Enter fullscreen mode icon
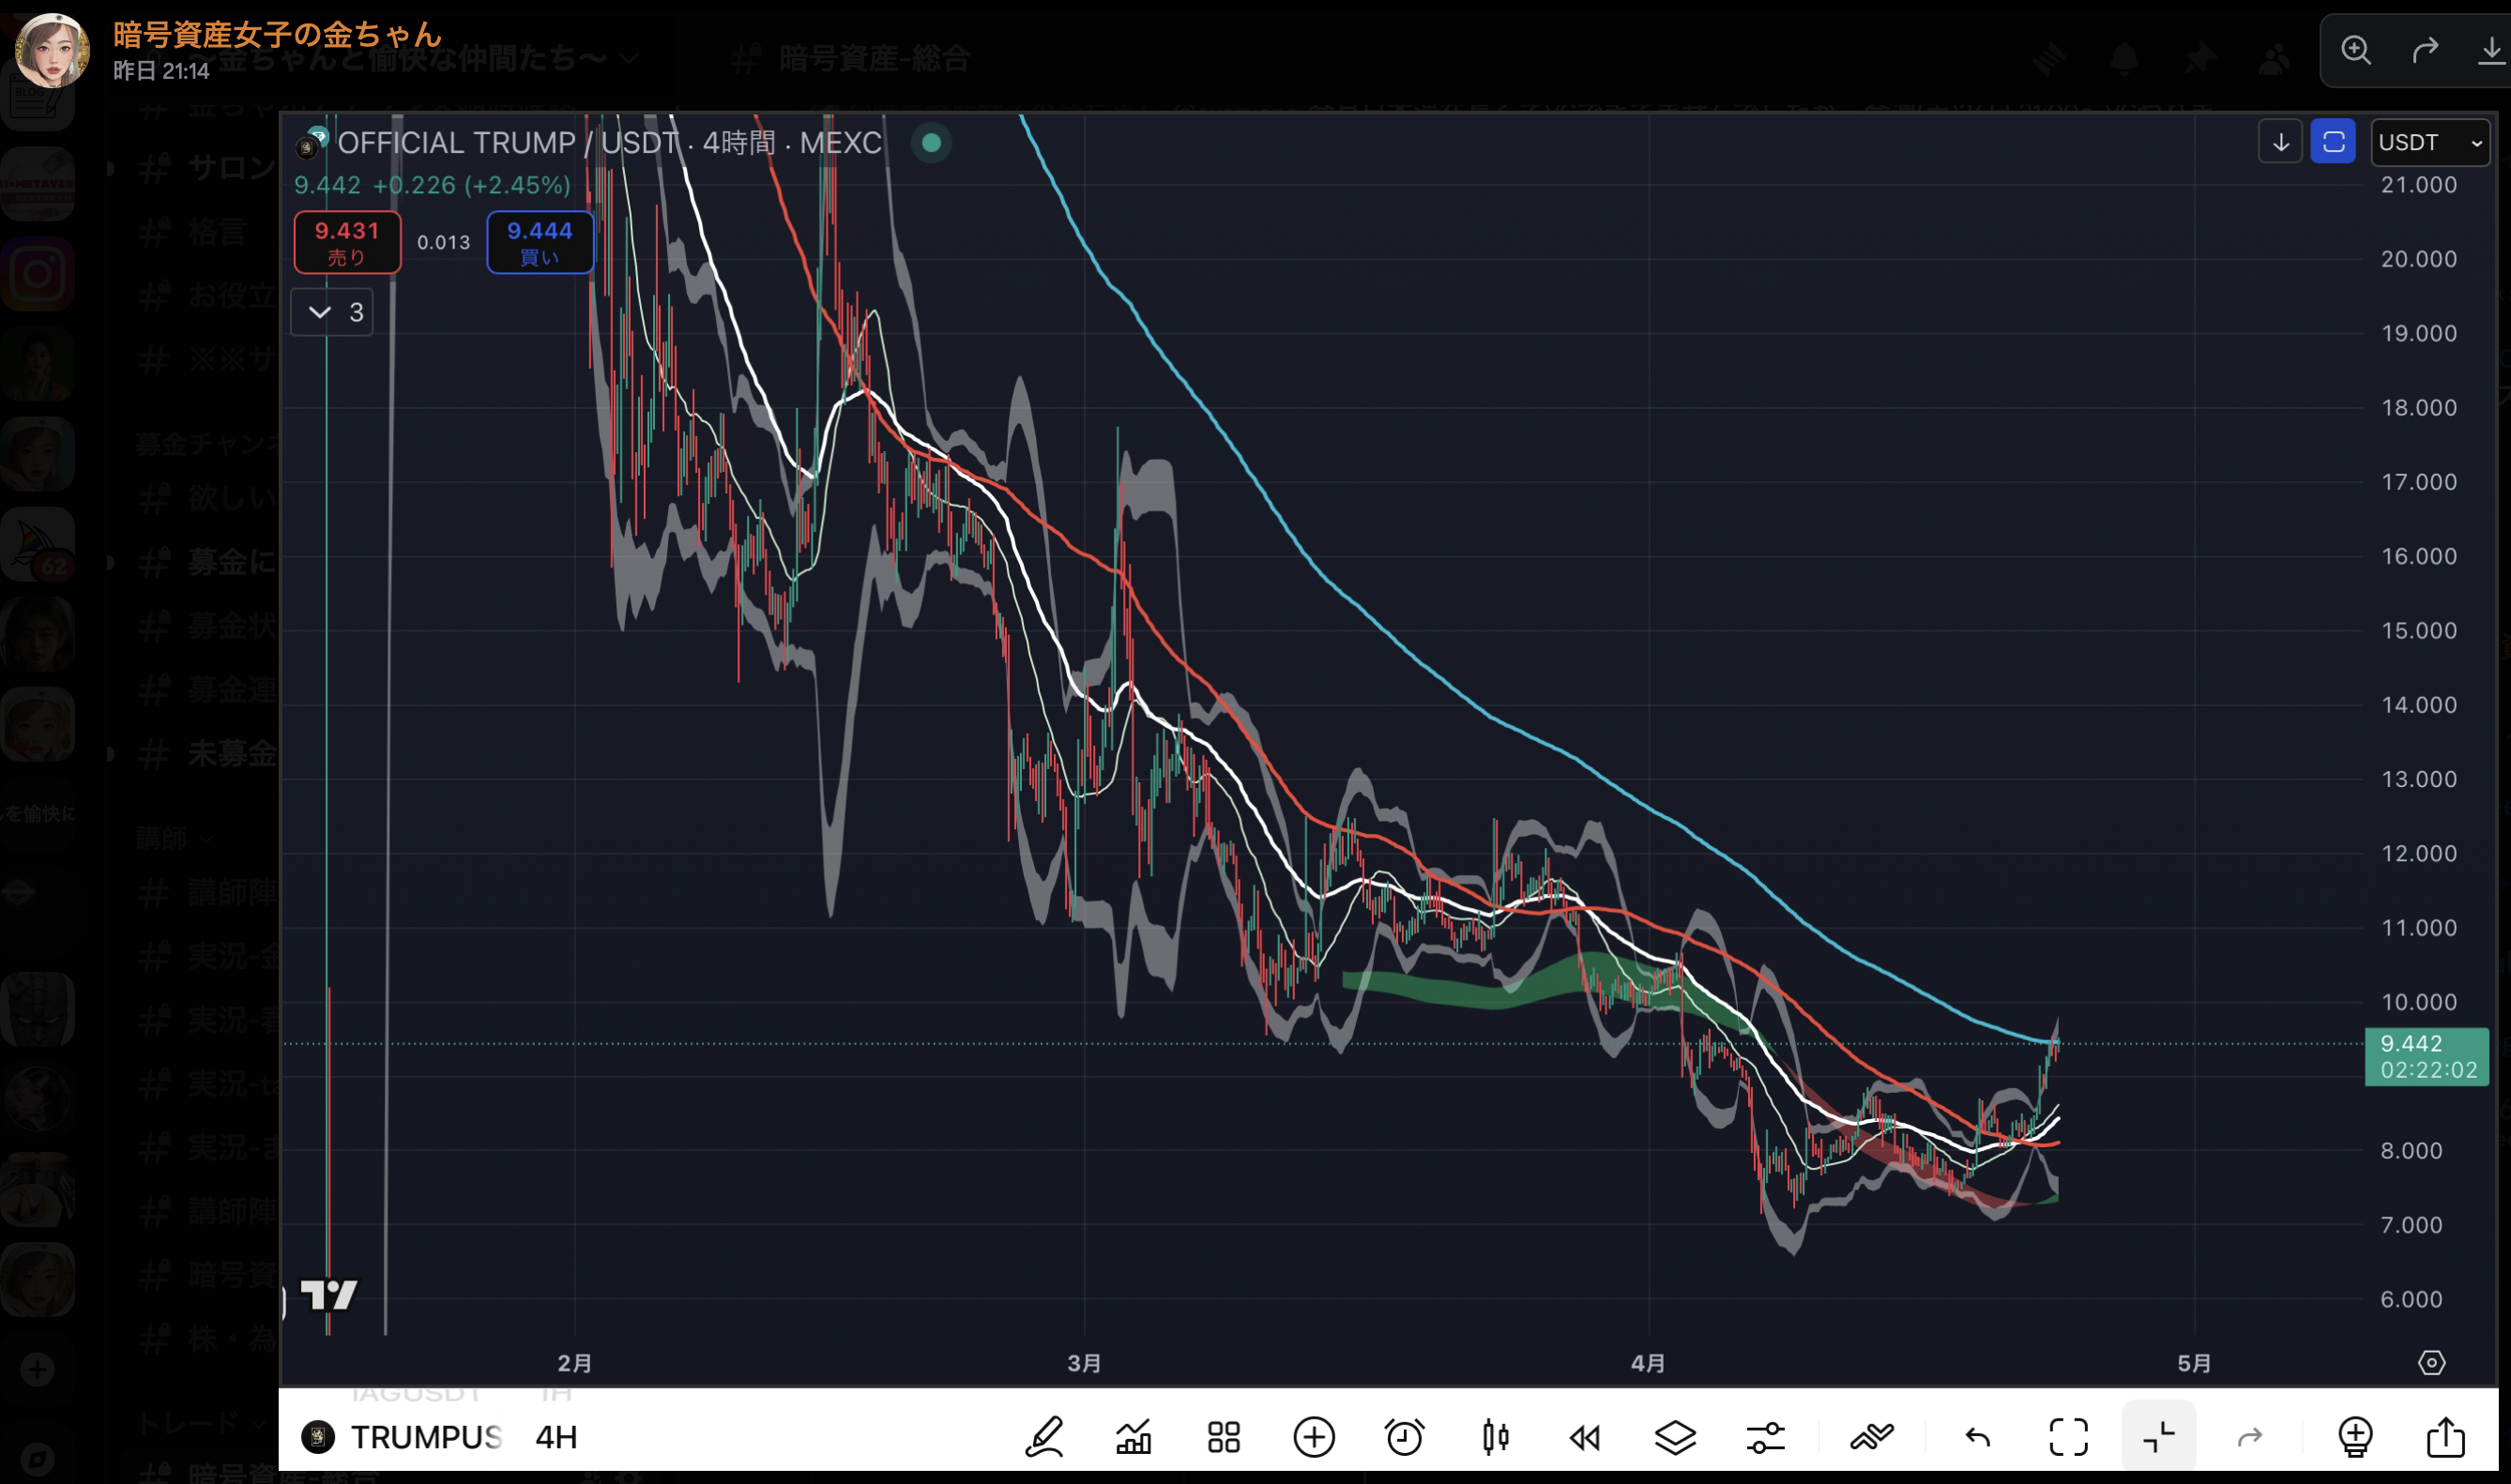 click(x=2069, y=1438)
